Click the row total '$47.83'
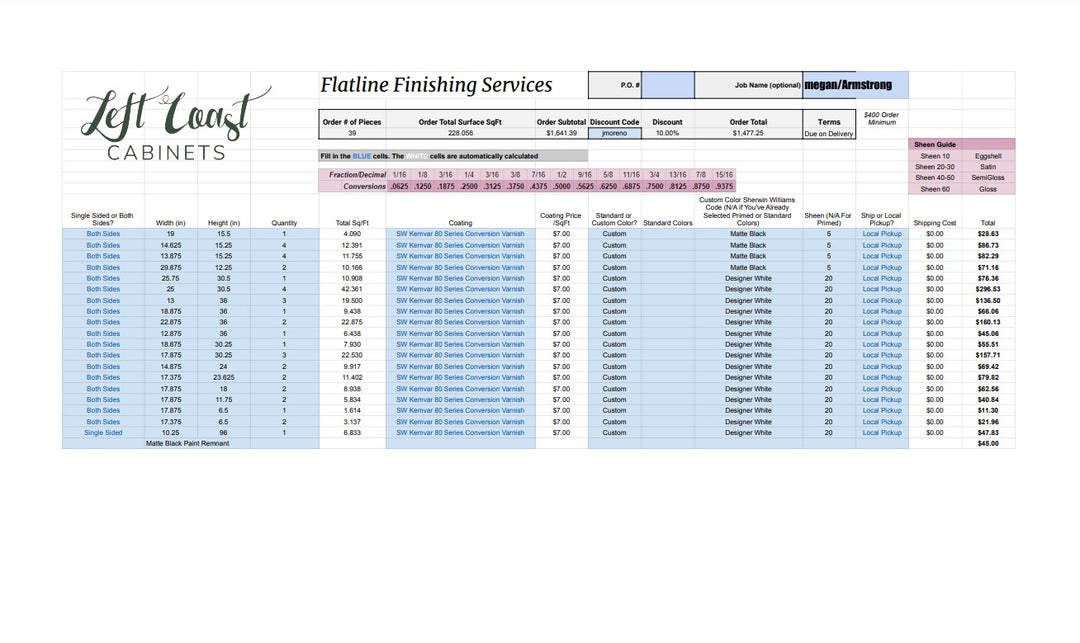The image size is (1080, 643). coord(988,433)
